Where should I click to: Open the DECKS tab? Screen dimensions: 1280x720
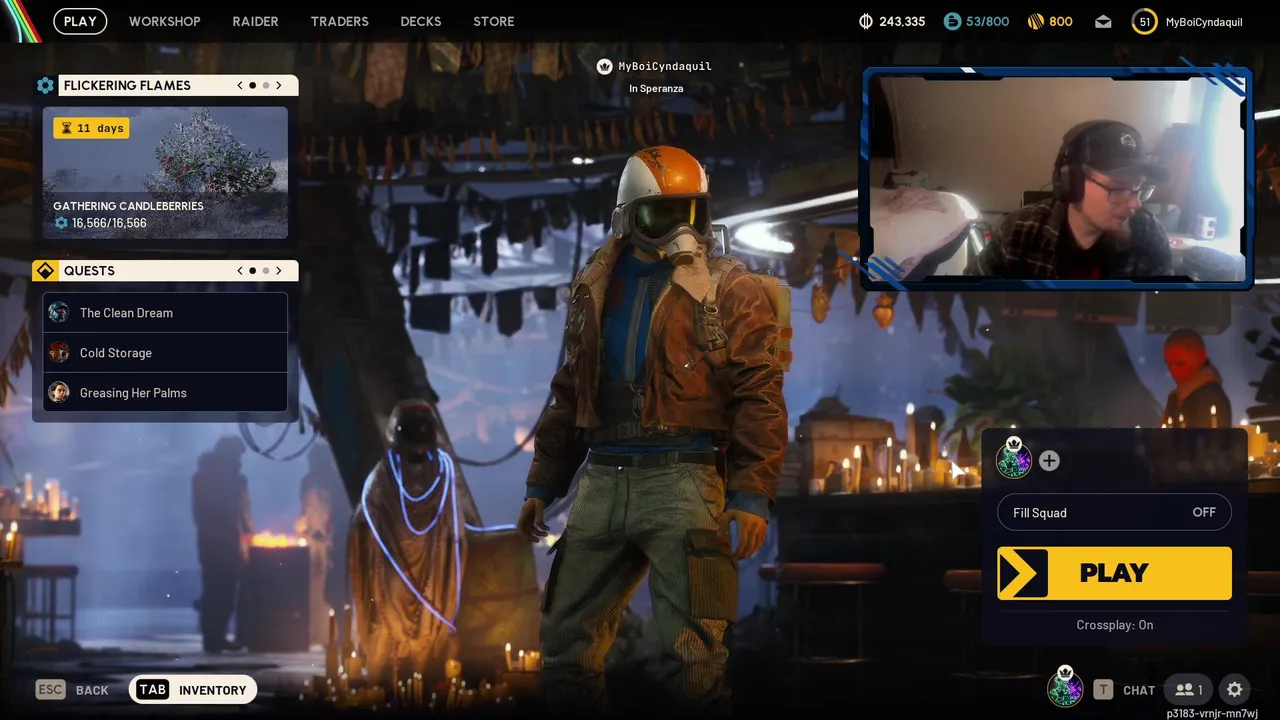tap(420, 21)
